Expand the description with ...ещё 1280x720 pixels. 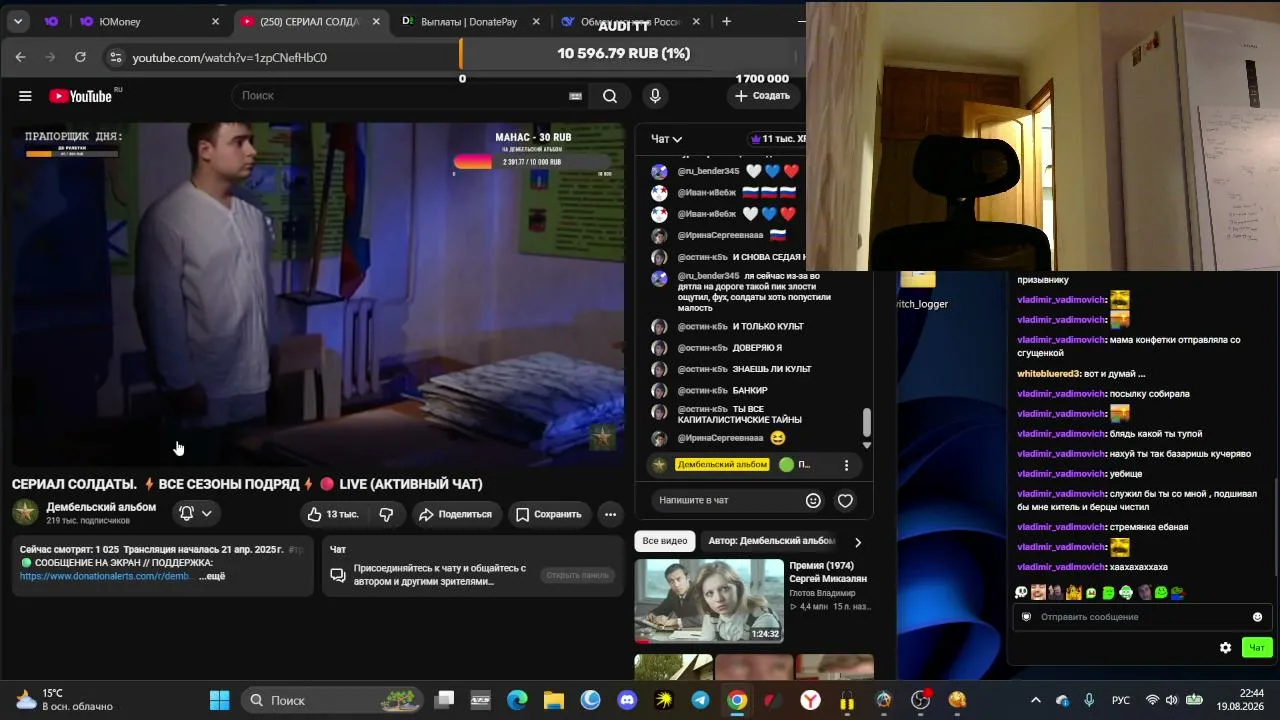point(212,576)
